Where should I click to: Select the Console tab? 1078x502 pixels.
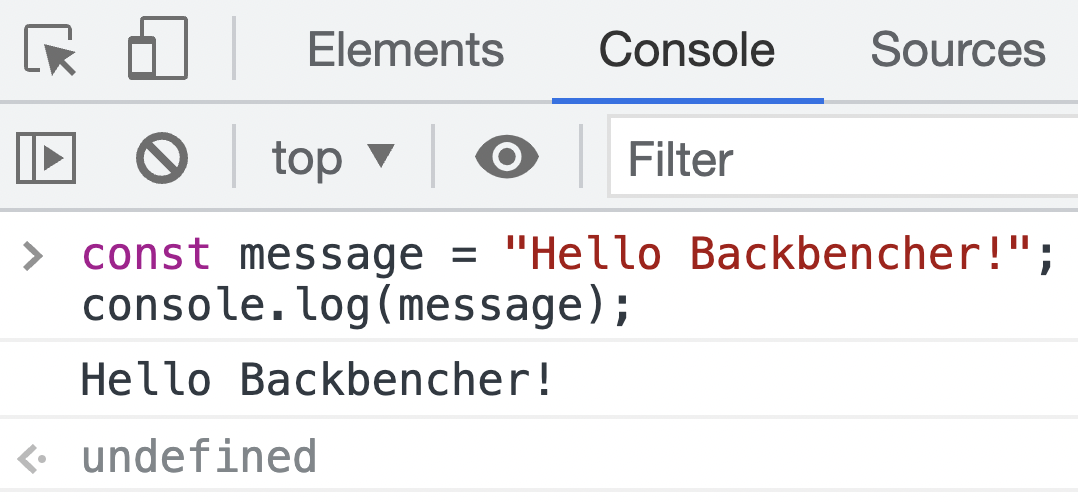(x=687, y=50)
